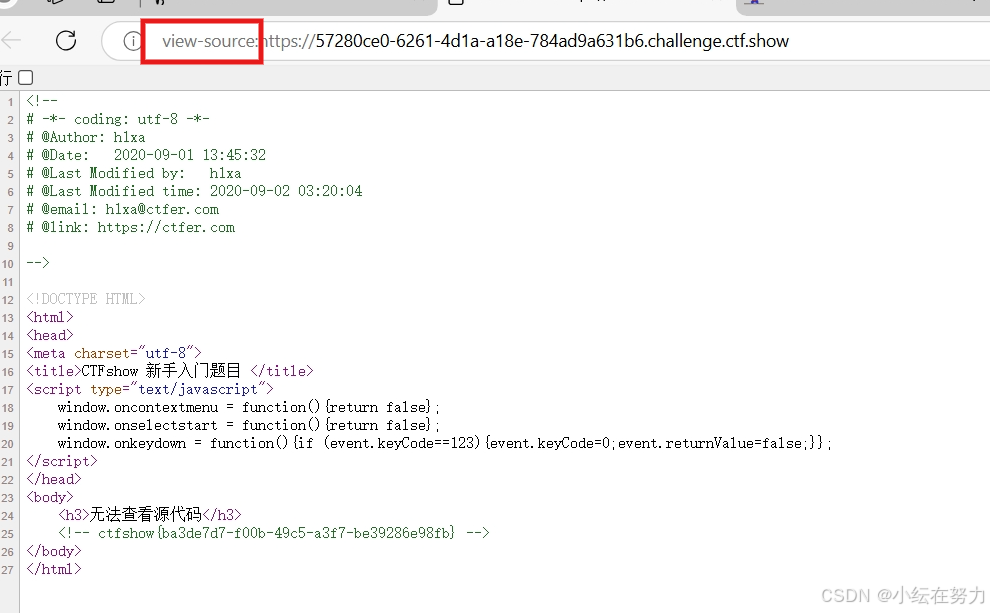Click the window.oncontextmenu code line

point(248,407)
